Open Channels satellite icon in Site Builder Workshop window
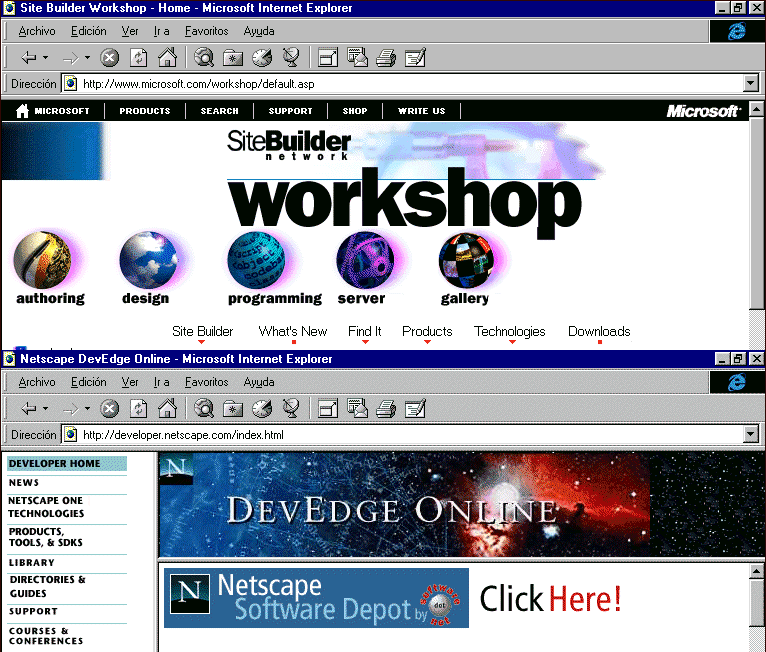This screenshot has height=652, width=766. tap(291, 57)
